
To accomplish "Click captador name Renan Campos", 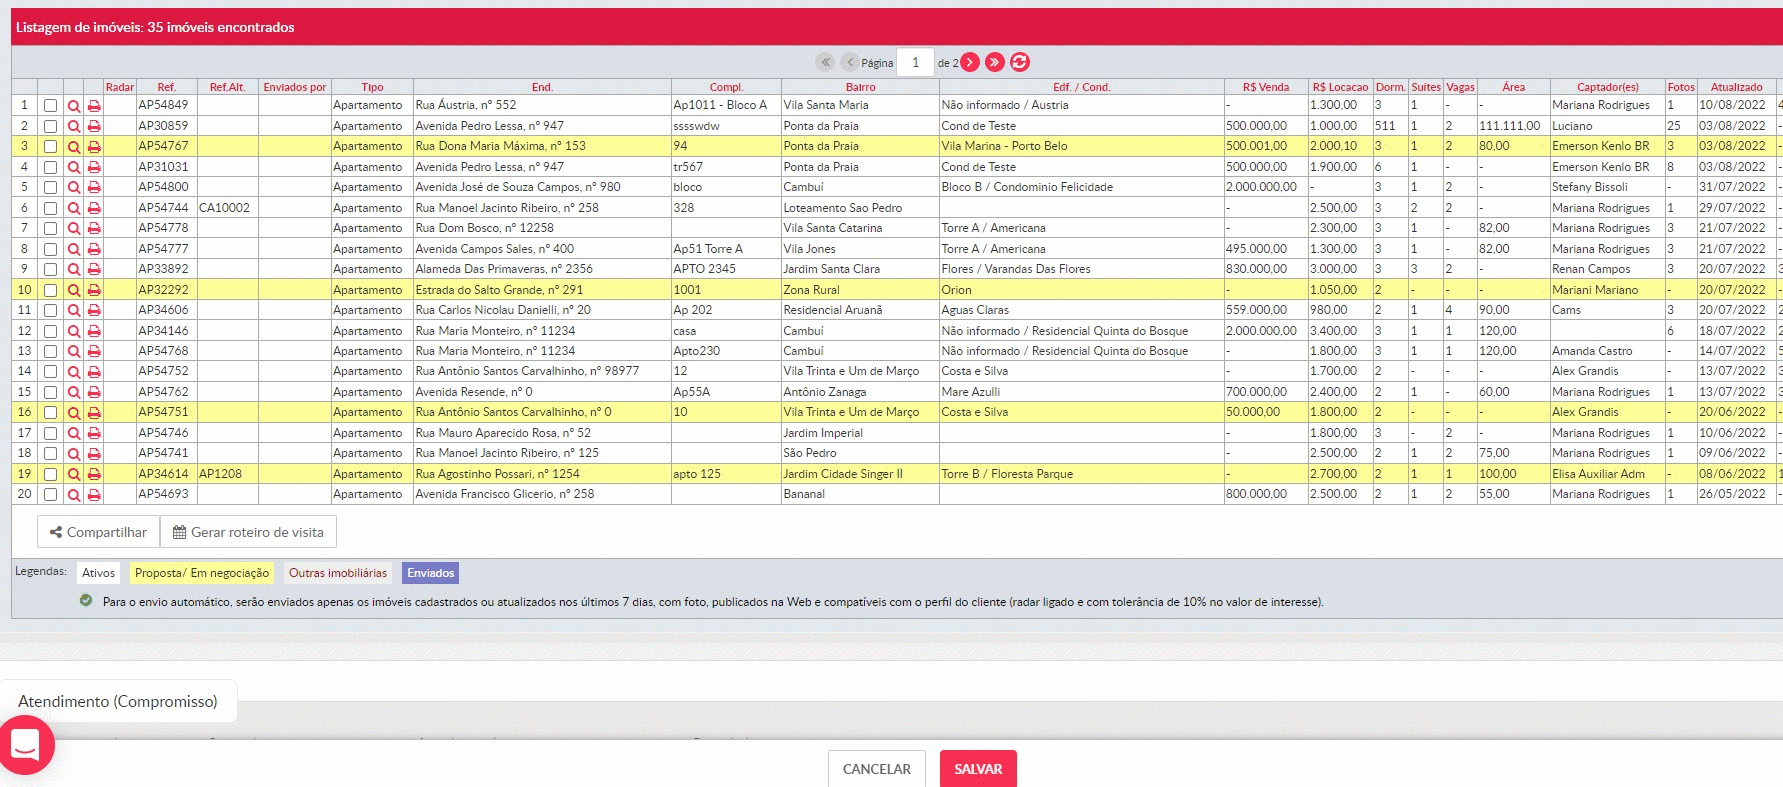I will pyautogui.click(x=1591, y=269).
